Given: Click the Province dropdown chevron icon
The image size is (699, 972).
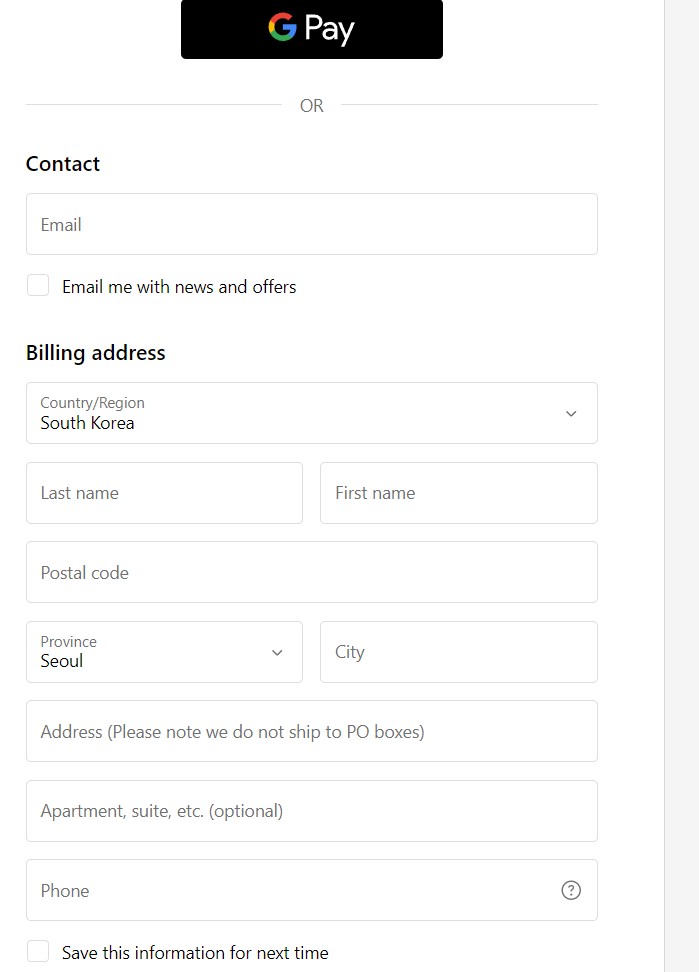Looking at the screenshot, I should click(x=277, y=653).
